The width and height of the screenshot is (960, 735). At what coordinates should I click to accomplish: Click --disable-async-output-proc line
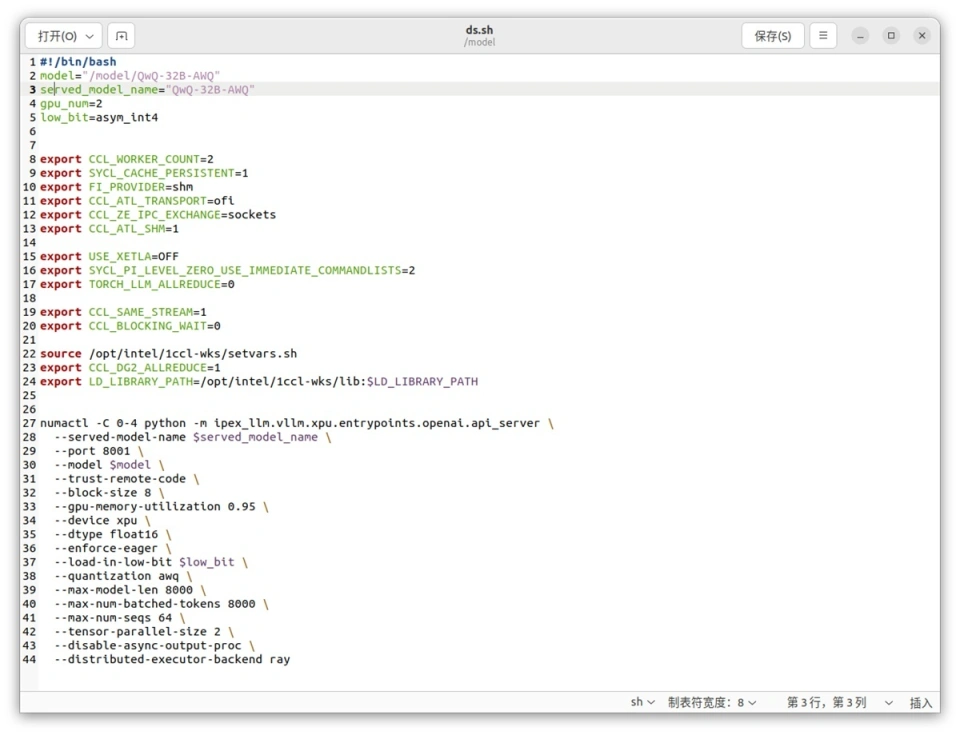tap(154, 646)
